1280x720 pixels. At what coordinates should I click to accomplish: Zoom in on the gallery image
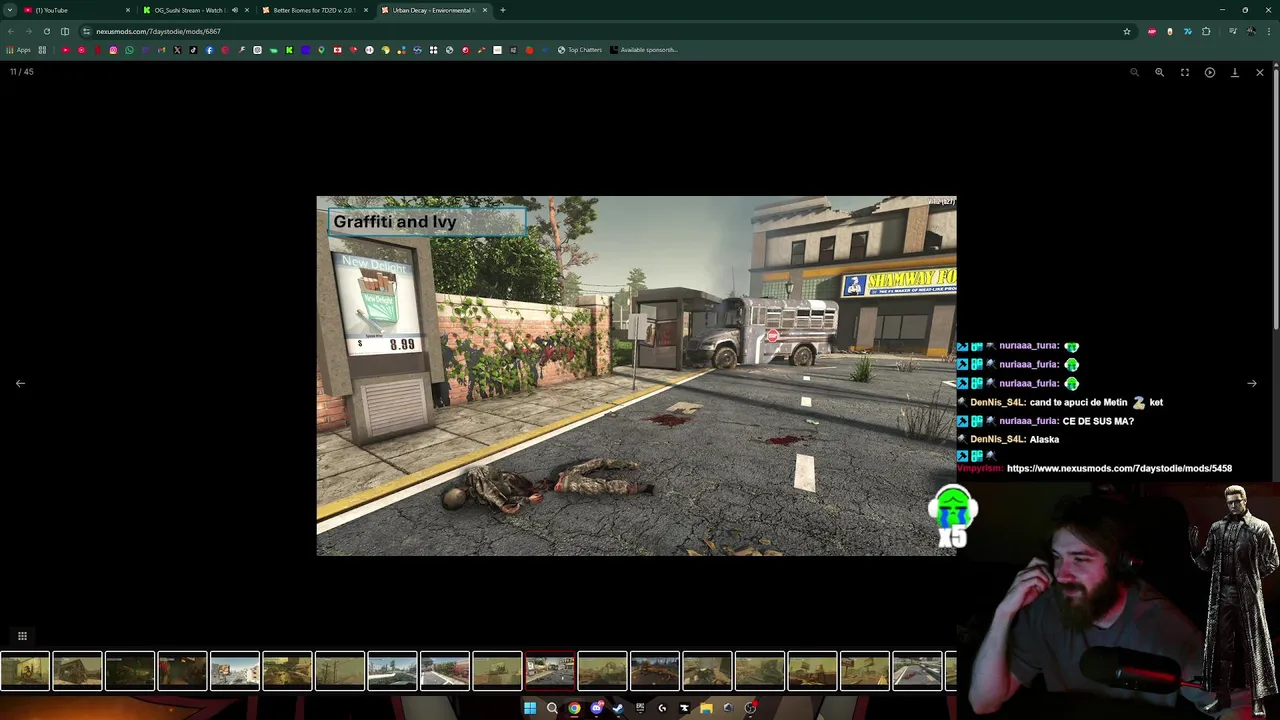[x=1159, y=72]
